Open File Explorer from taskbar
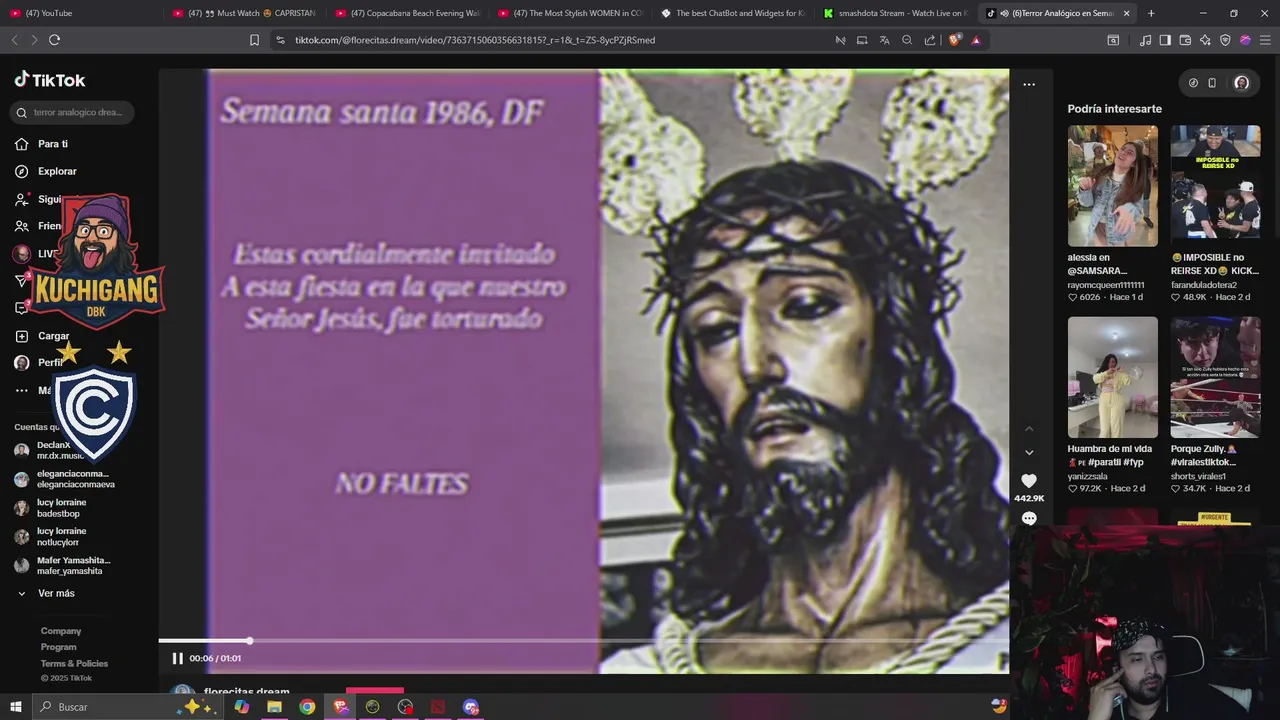The height and width of the screenshot is (720, 1280). click(x=274, y=707)
